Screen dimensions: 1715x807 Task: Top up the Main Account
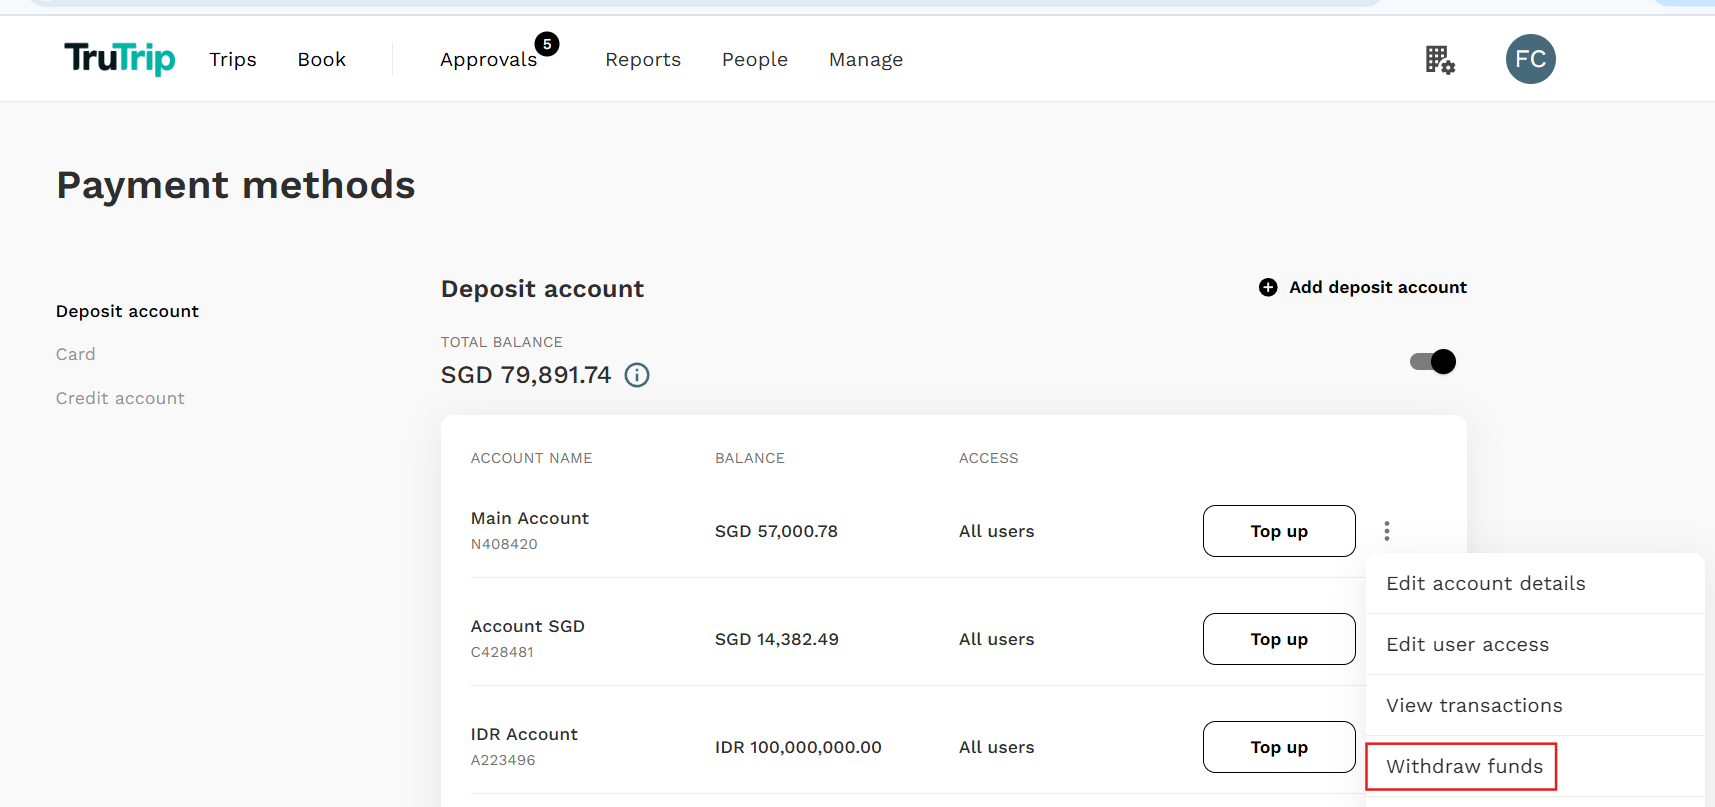tap(1279, 531)
